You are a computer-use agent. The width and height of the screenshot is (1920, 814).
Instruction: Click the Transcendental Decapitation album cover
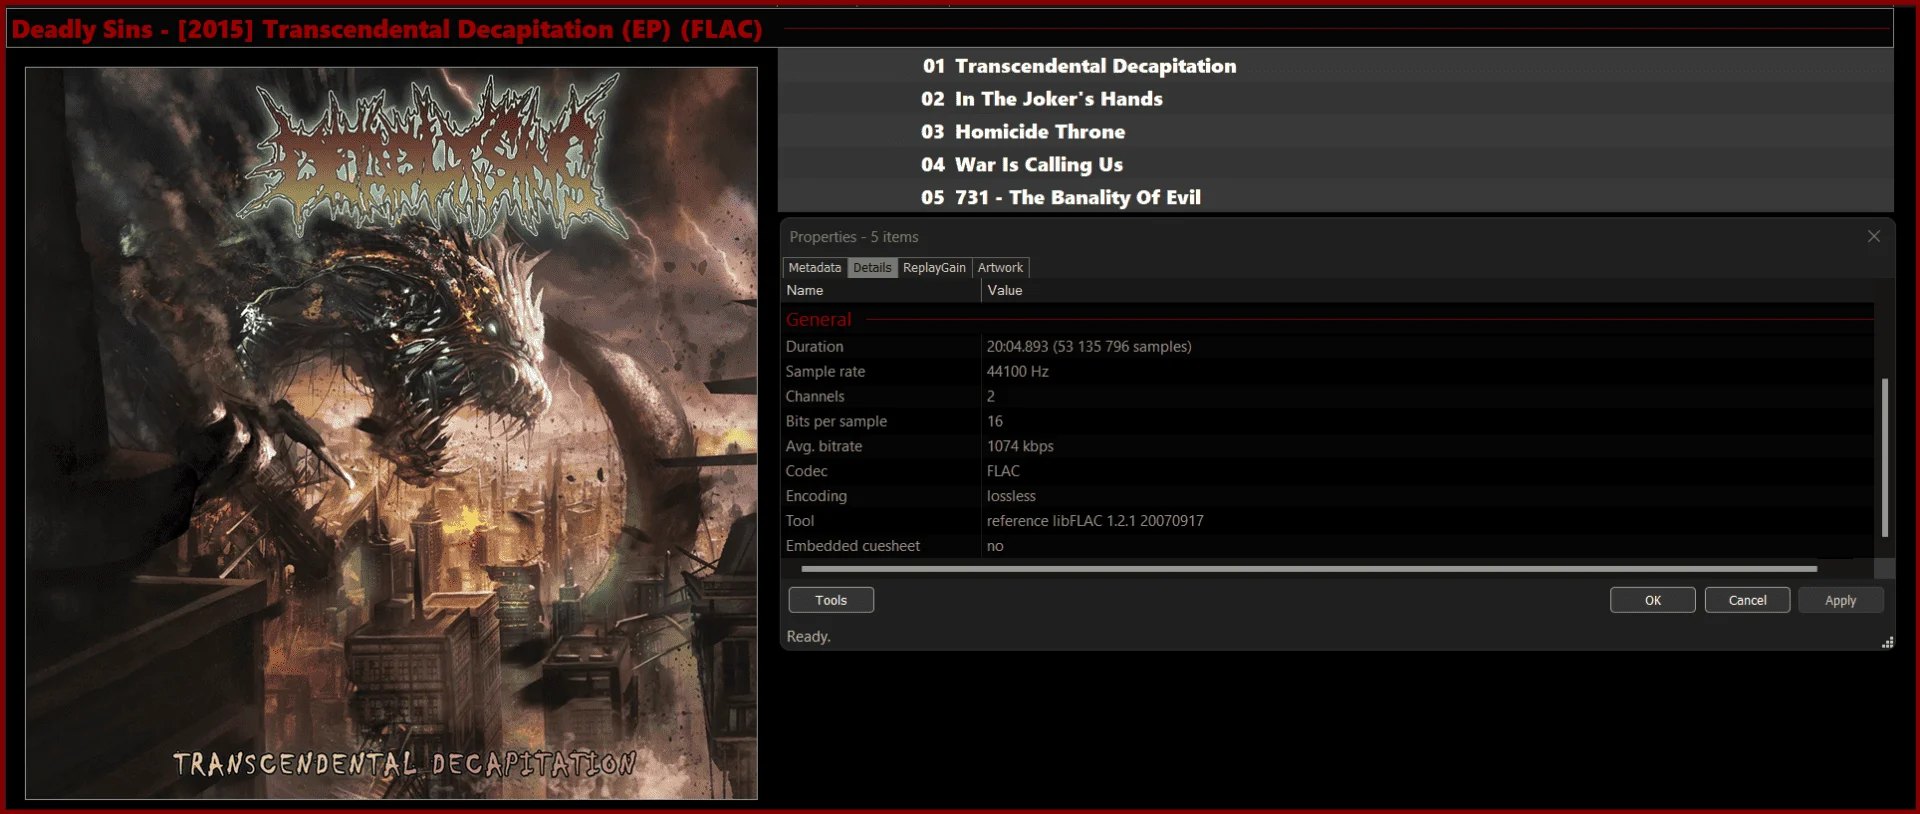click(391, 433)
